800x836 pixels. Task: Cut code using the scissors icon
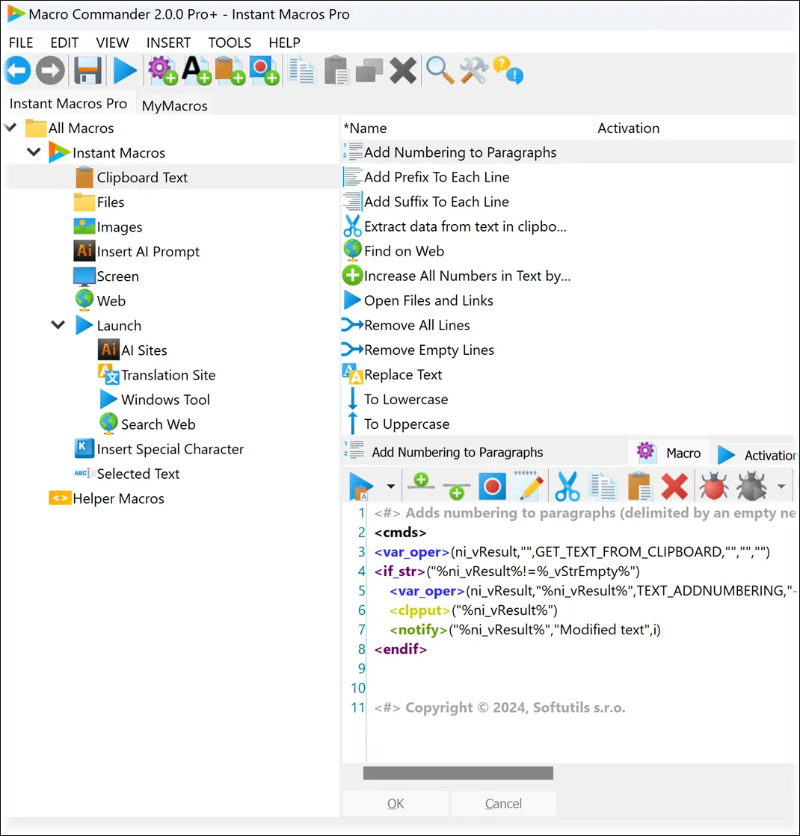pyautogui.click(x=566, y=486)
